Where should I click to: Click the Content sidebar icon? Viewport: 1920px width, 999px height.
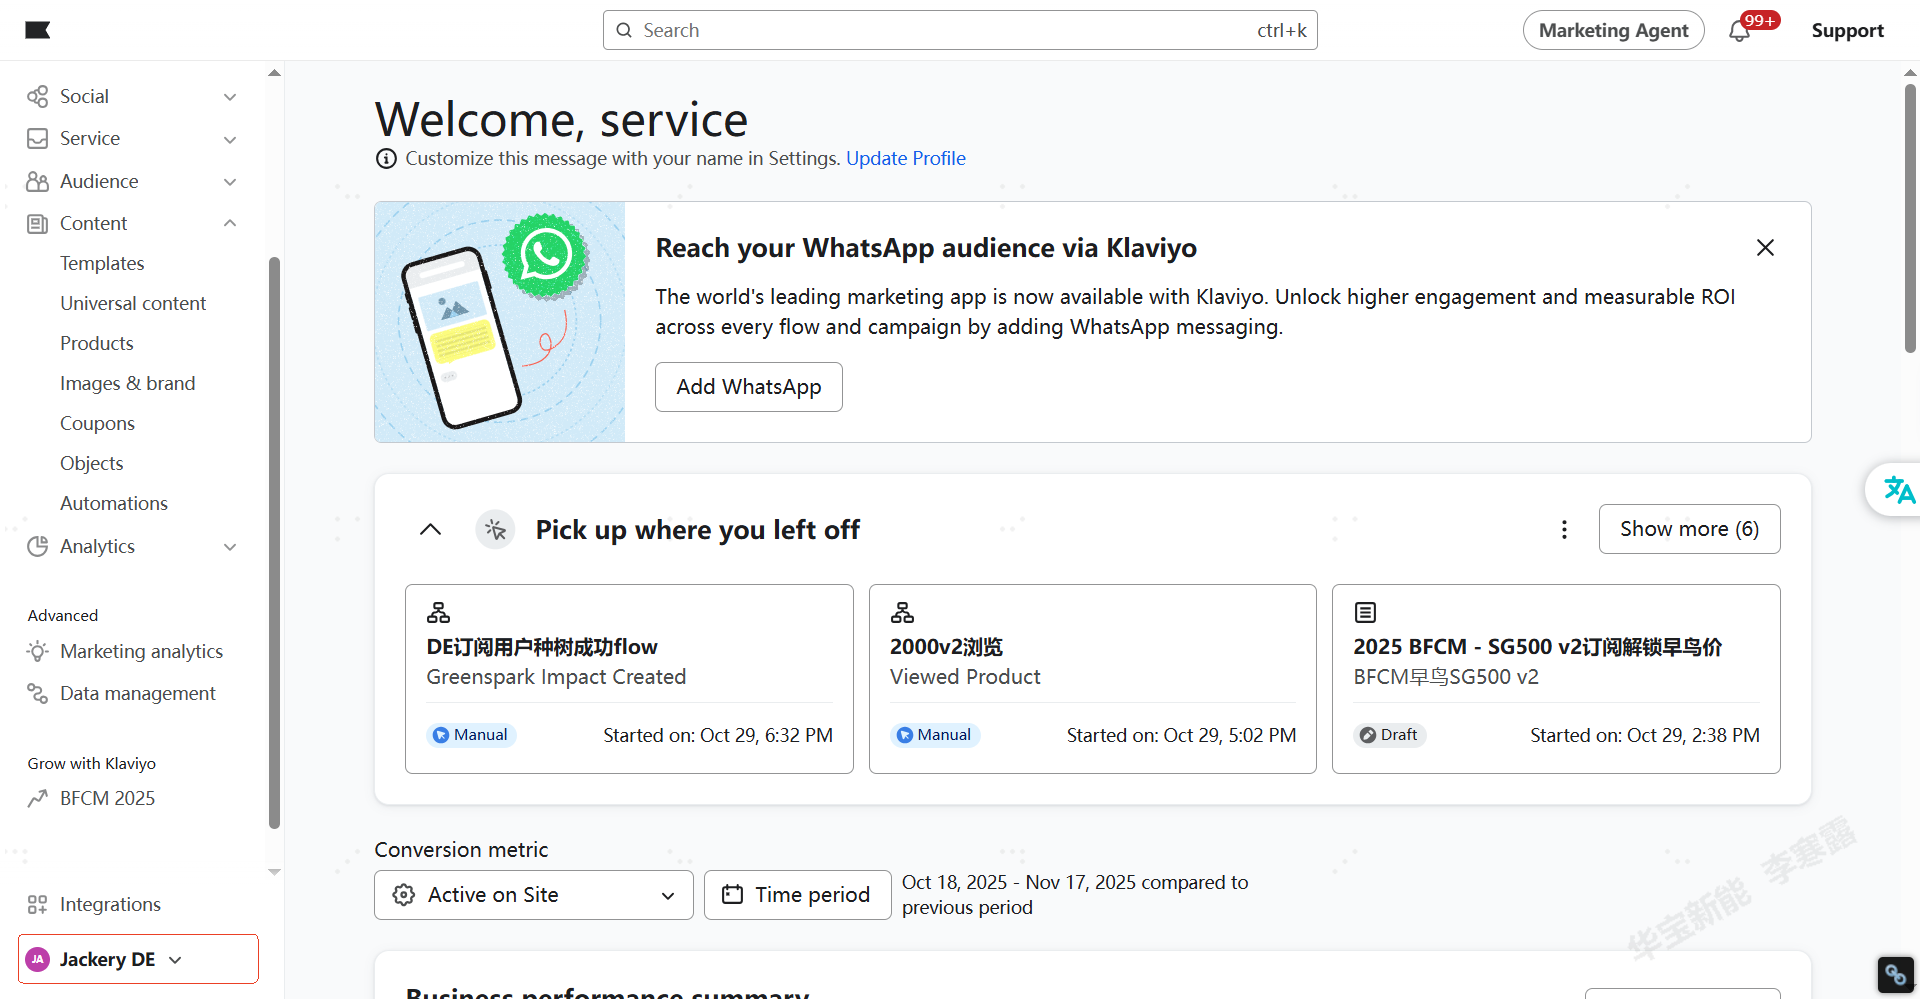click(38, 224)
